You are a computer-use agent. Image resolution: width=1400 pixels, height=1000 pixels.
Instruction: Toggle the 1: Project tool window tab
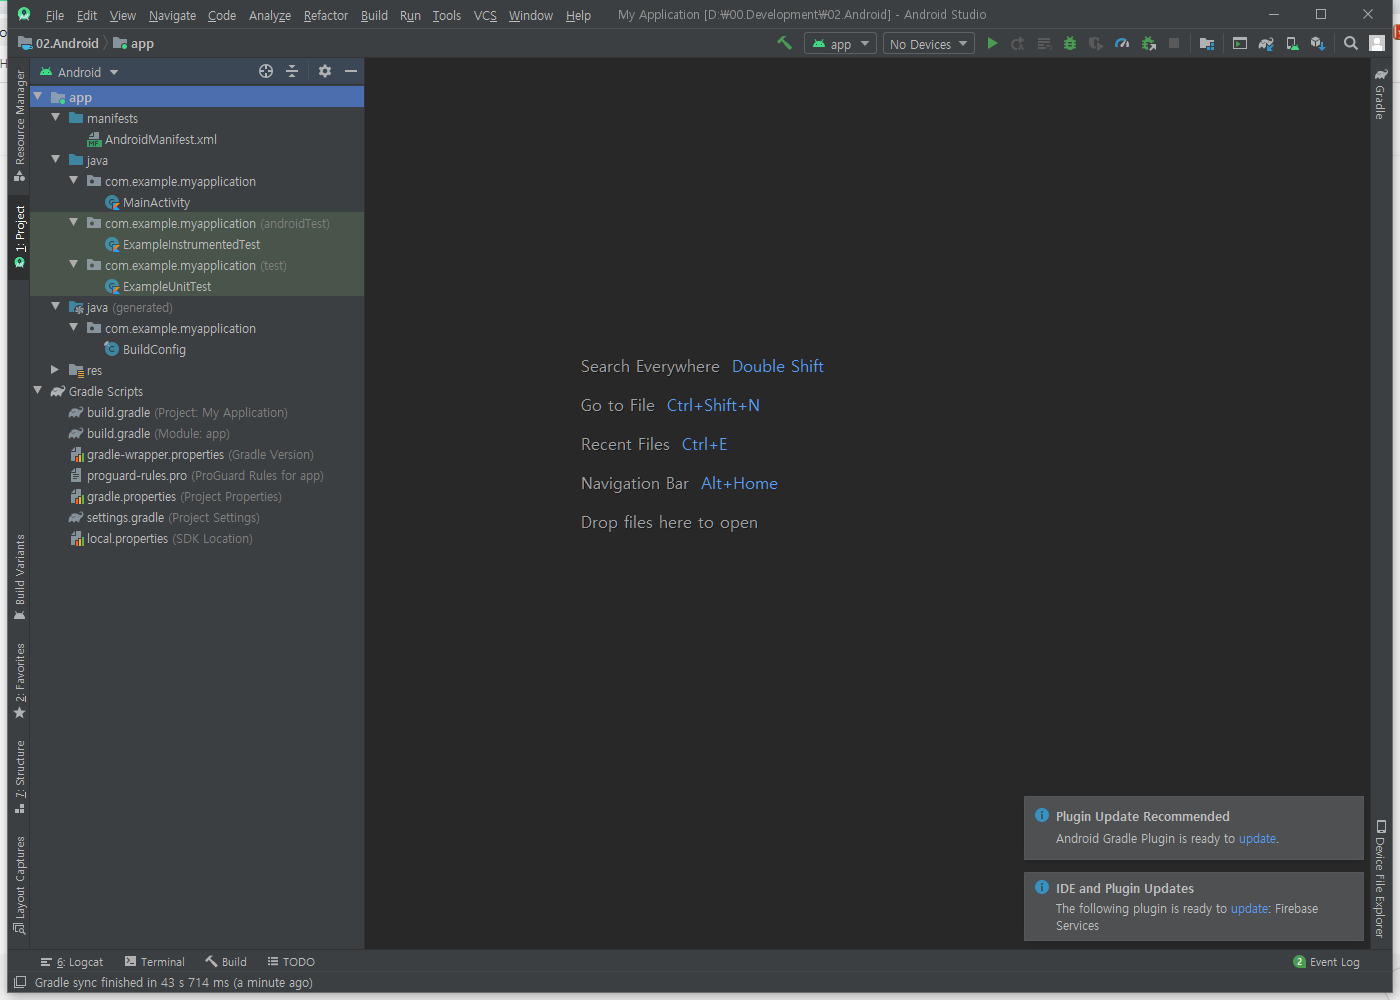click(19, 236)
